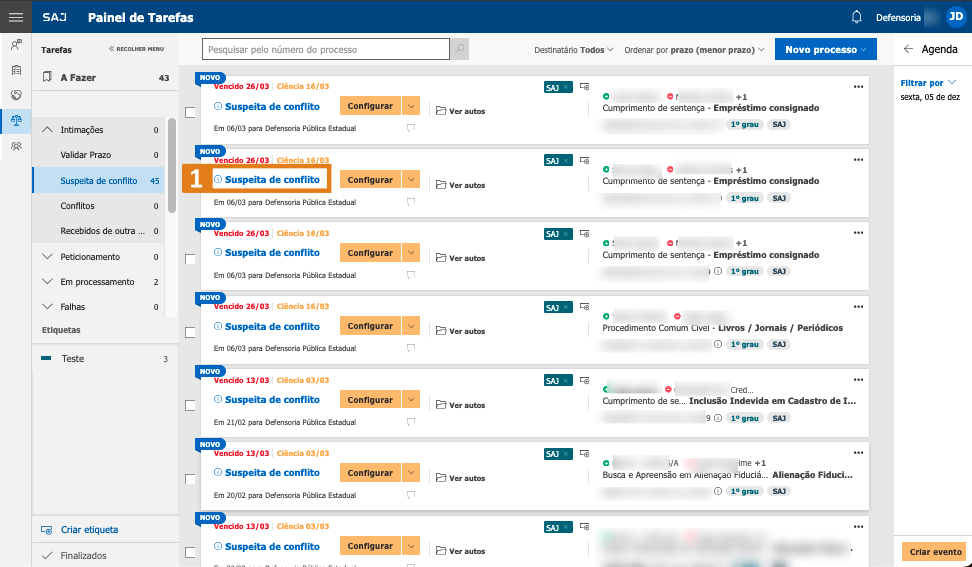
Task: Click the process number search field
Action: tap(326, 49)
